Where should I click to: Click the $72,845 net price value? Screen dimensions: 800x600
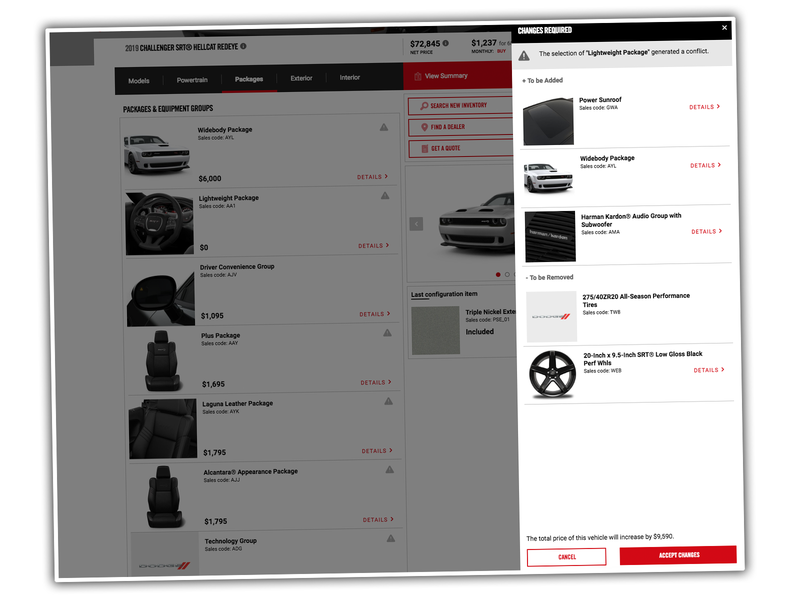pos(425,44)
